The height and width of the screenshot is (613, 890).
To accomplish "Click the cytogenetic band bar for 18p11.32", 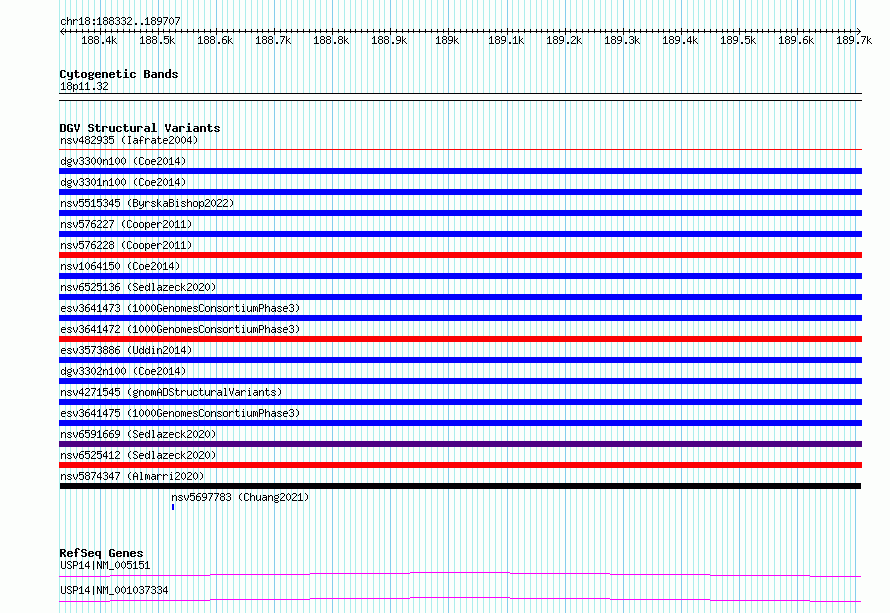I will (460, 97).
